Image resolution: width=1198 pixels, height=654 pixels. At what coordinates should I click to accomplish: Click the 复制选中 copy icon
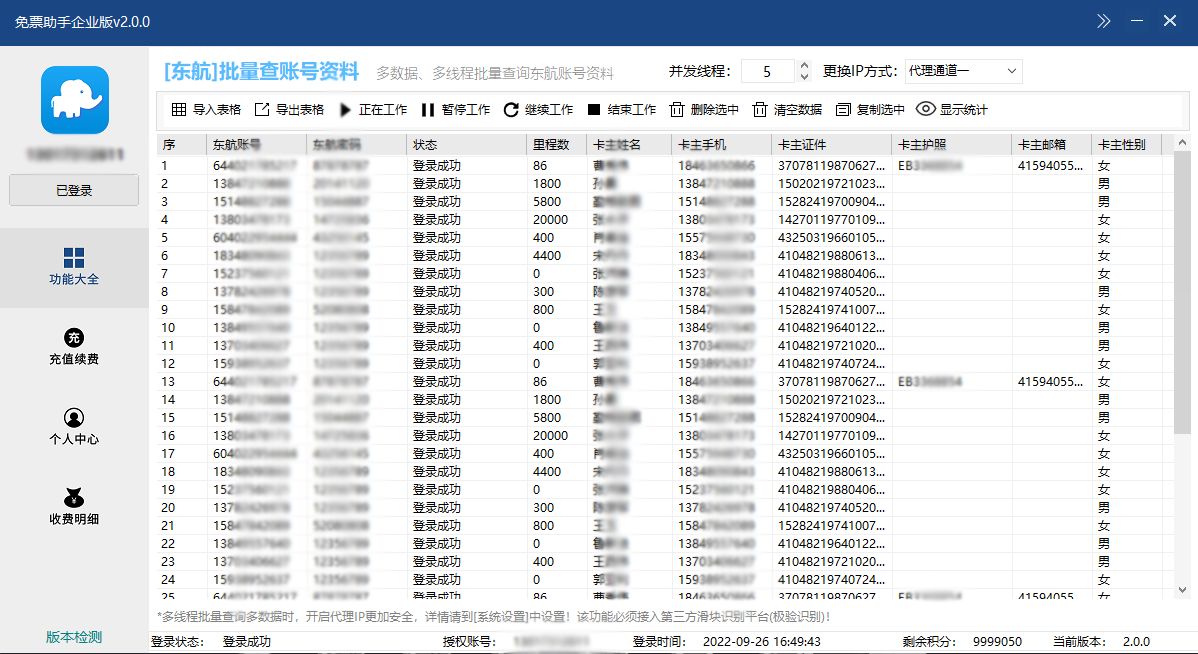843,110
